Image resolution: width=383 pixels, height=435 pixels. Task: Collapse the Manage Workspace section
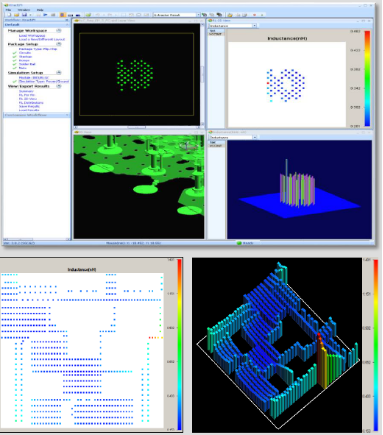pos(59,30)
